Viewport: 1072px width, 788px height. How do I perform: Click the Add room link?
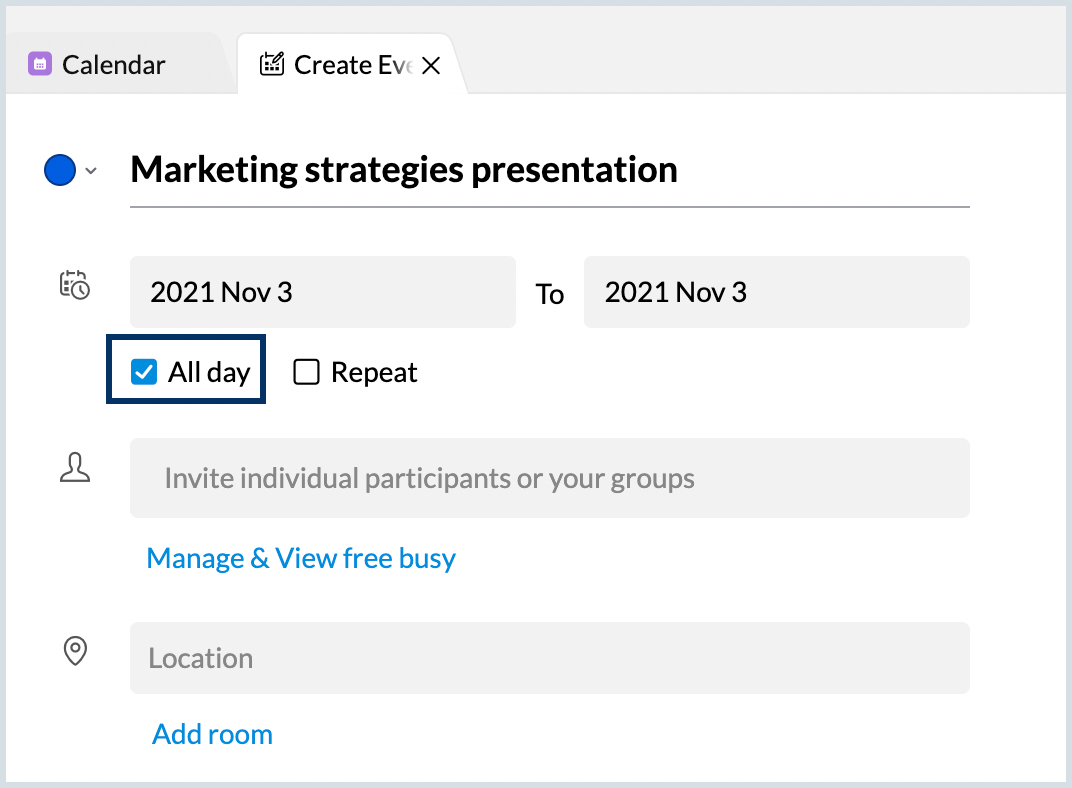click(x=212, y=734)
